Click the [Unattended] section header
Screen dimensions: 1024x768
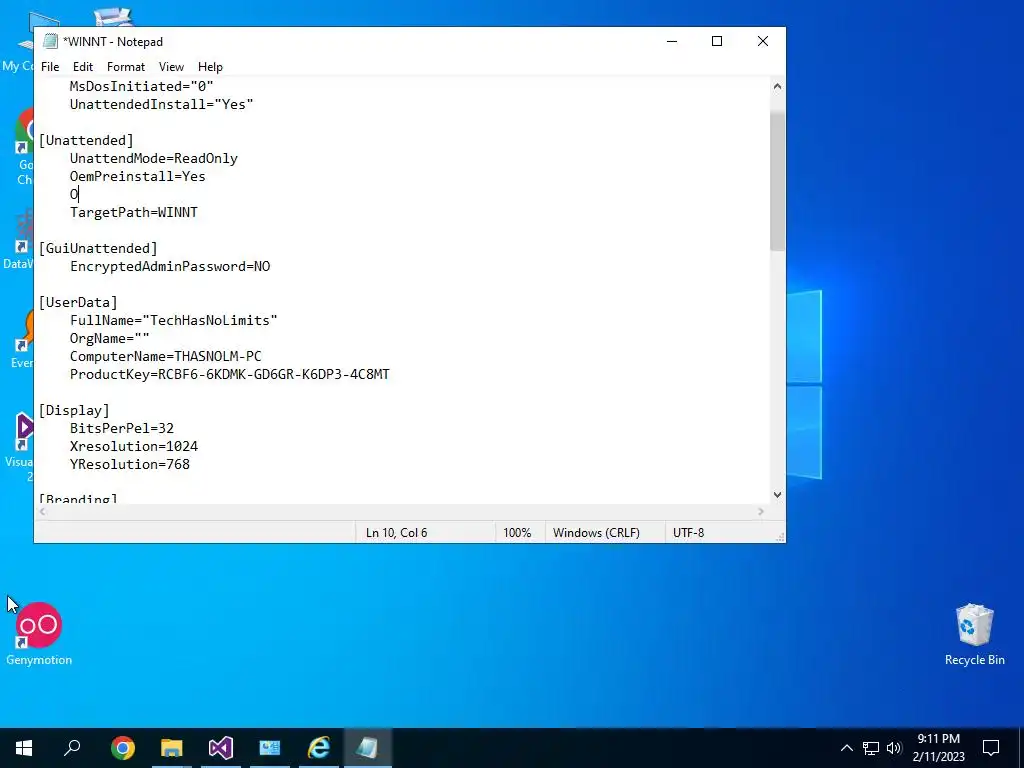(x=86, y=140)
